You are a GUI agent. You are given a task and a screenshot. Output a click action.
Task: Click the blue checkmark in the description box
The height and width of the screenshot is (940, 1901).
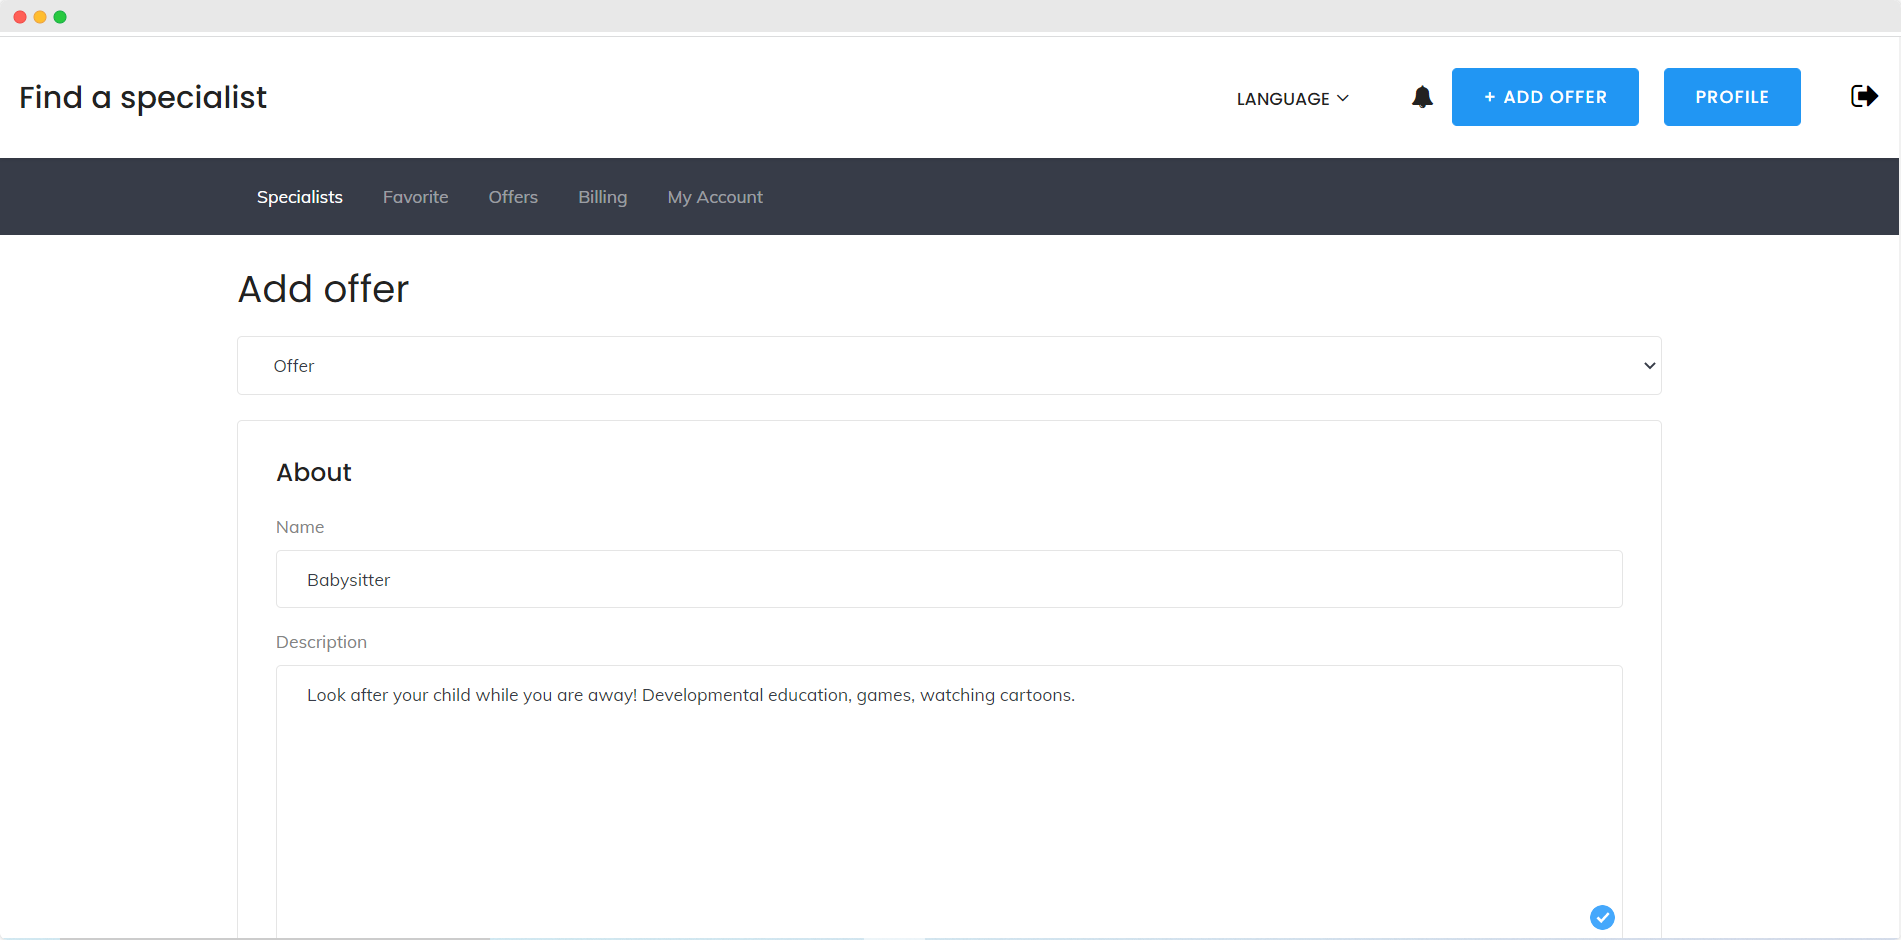[1602, 917]
